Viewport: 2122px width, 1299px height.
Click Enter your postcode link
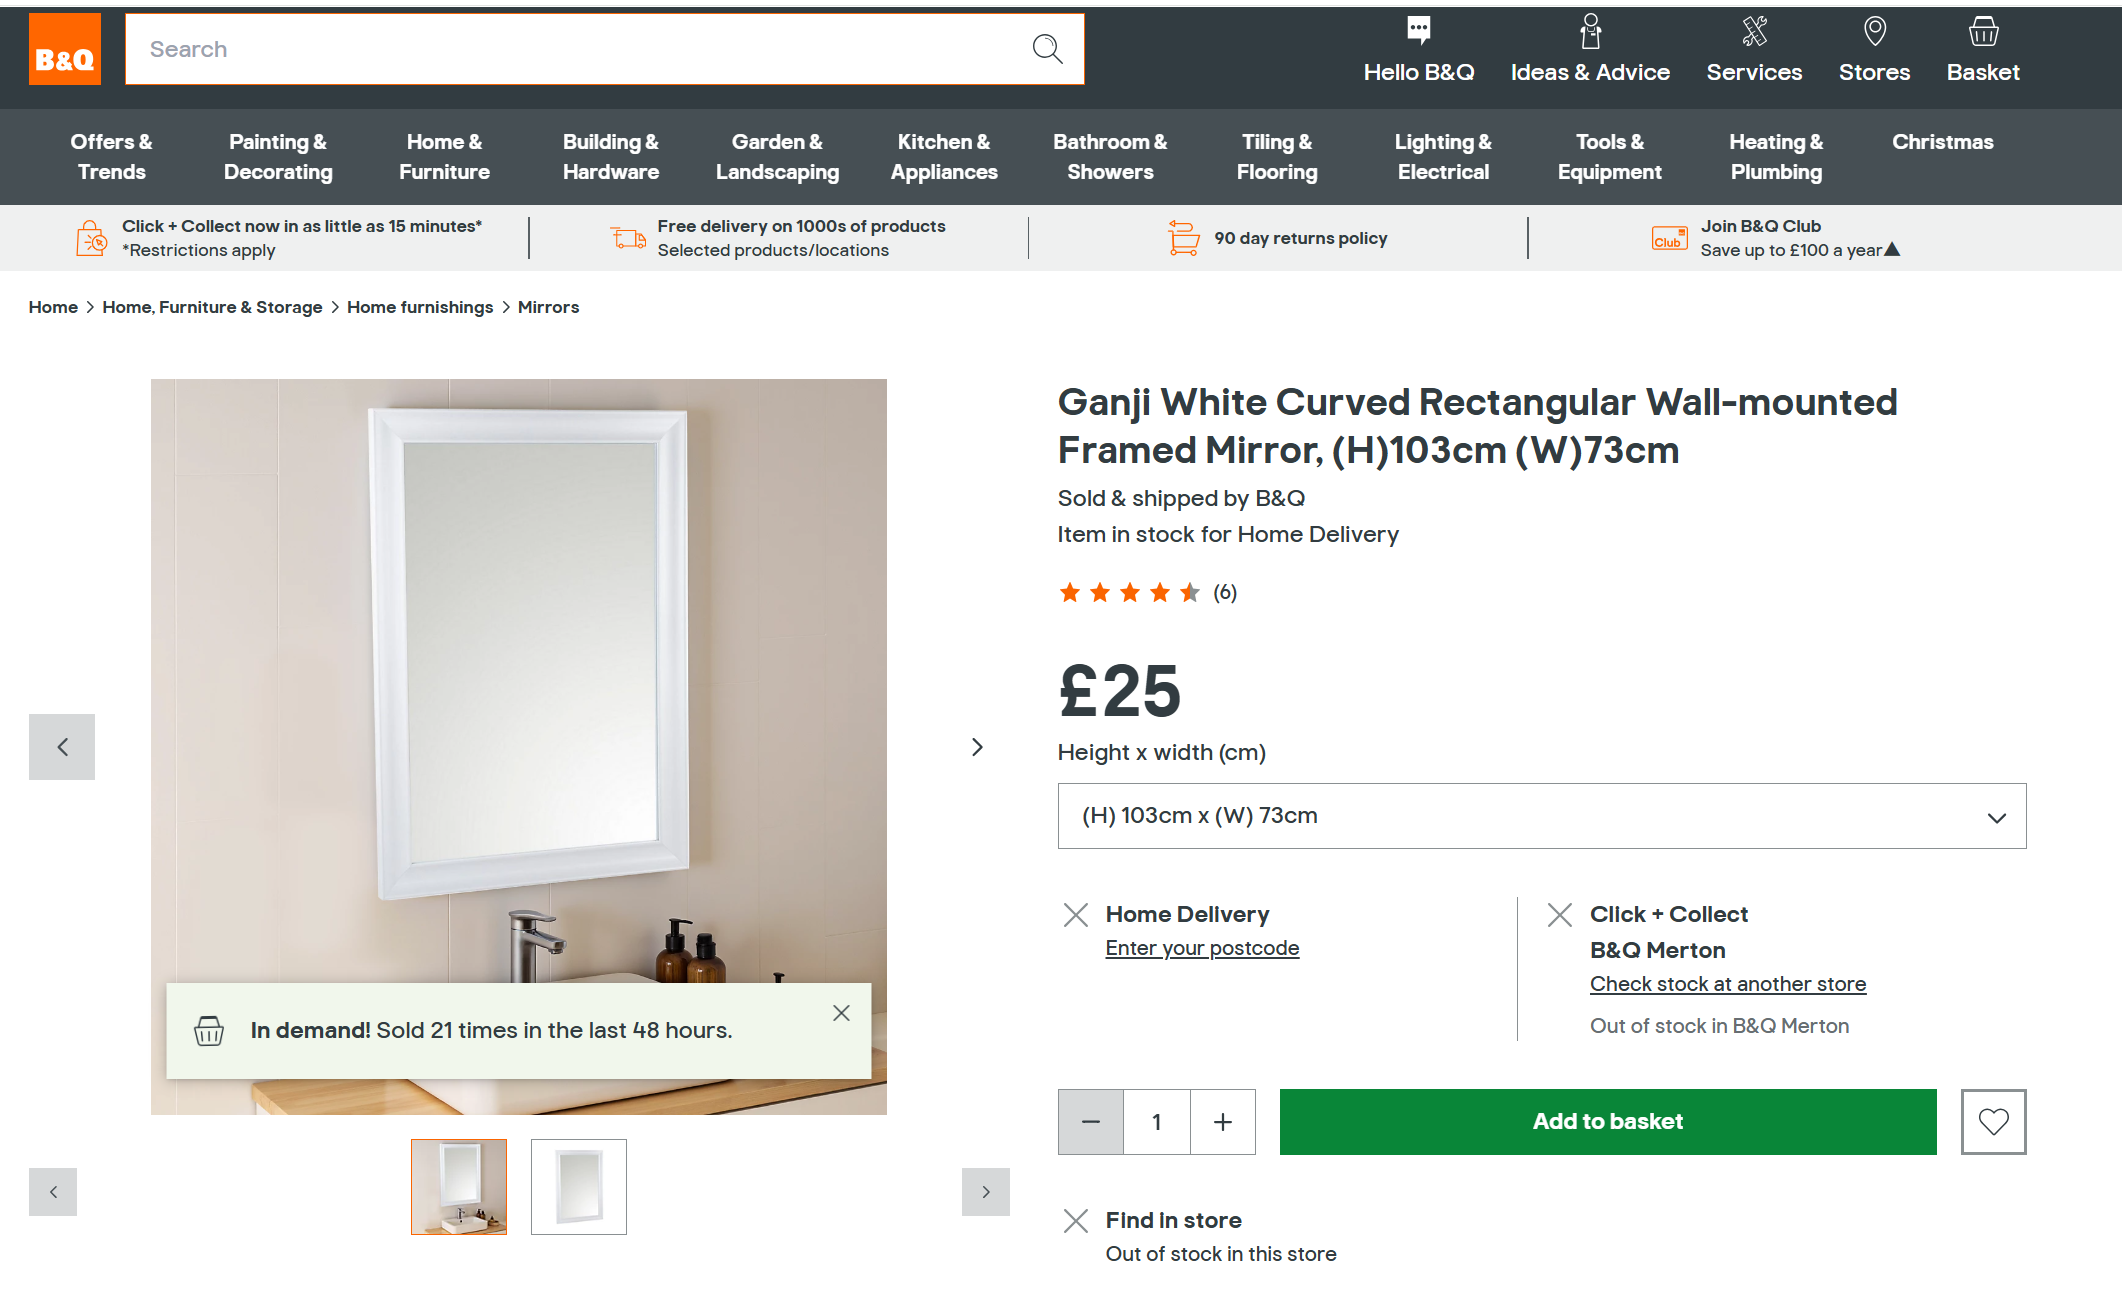pyautogui.click(x=1202, y=948)
